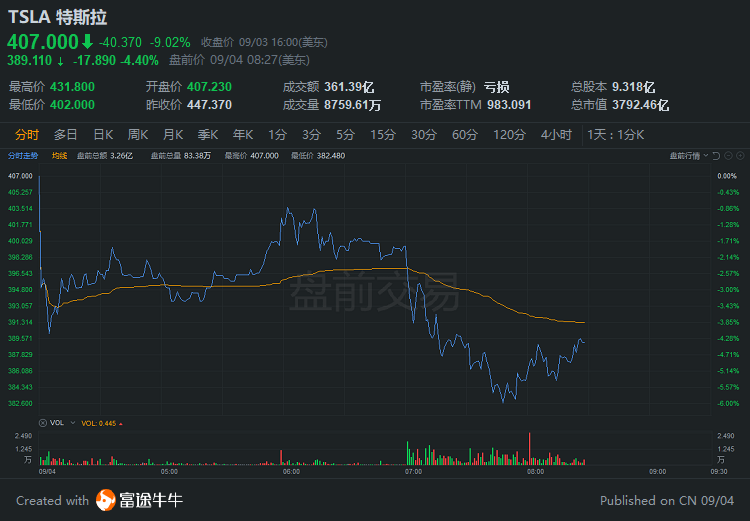This screenshot has width=750, height=521.
Task: Toggle the 分时走势 price line legend
Action: (x=22, y=156)
